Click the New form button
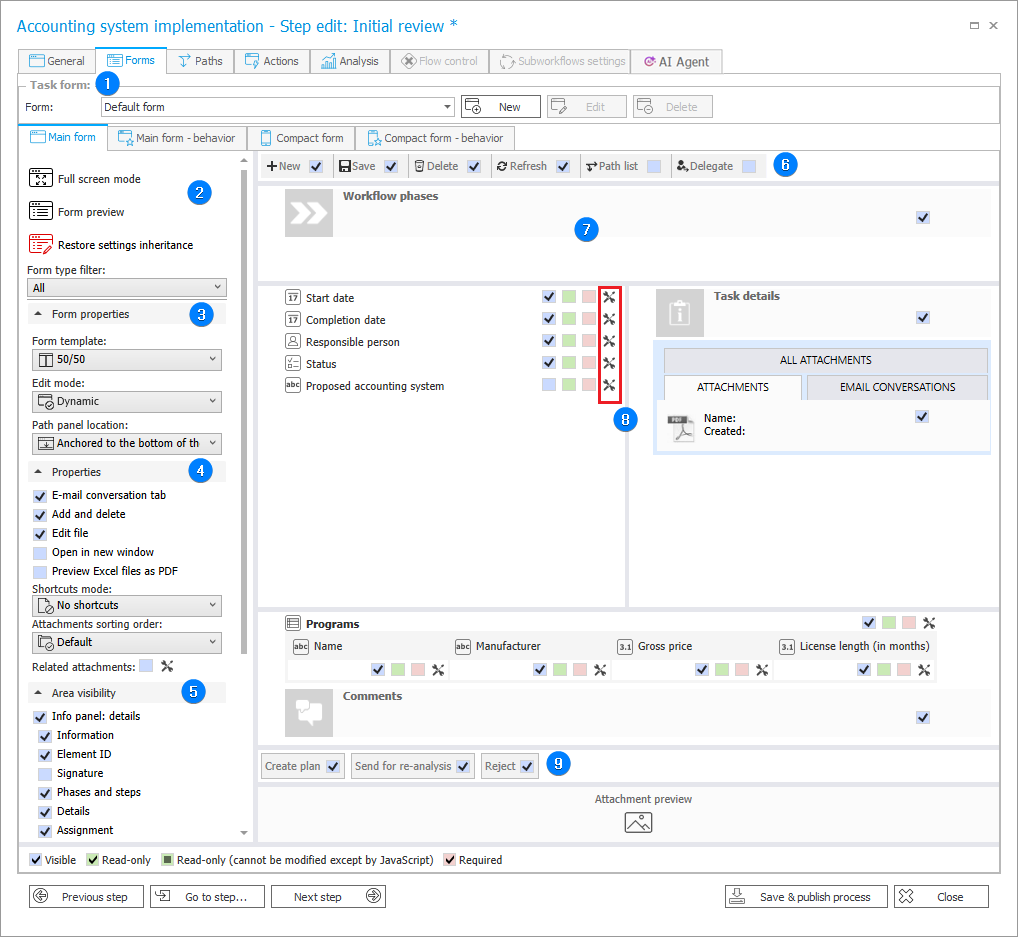Image resolution: width=1018 pixels, height=937 pixels. pos(501,106)
